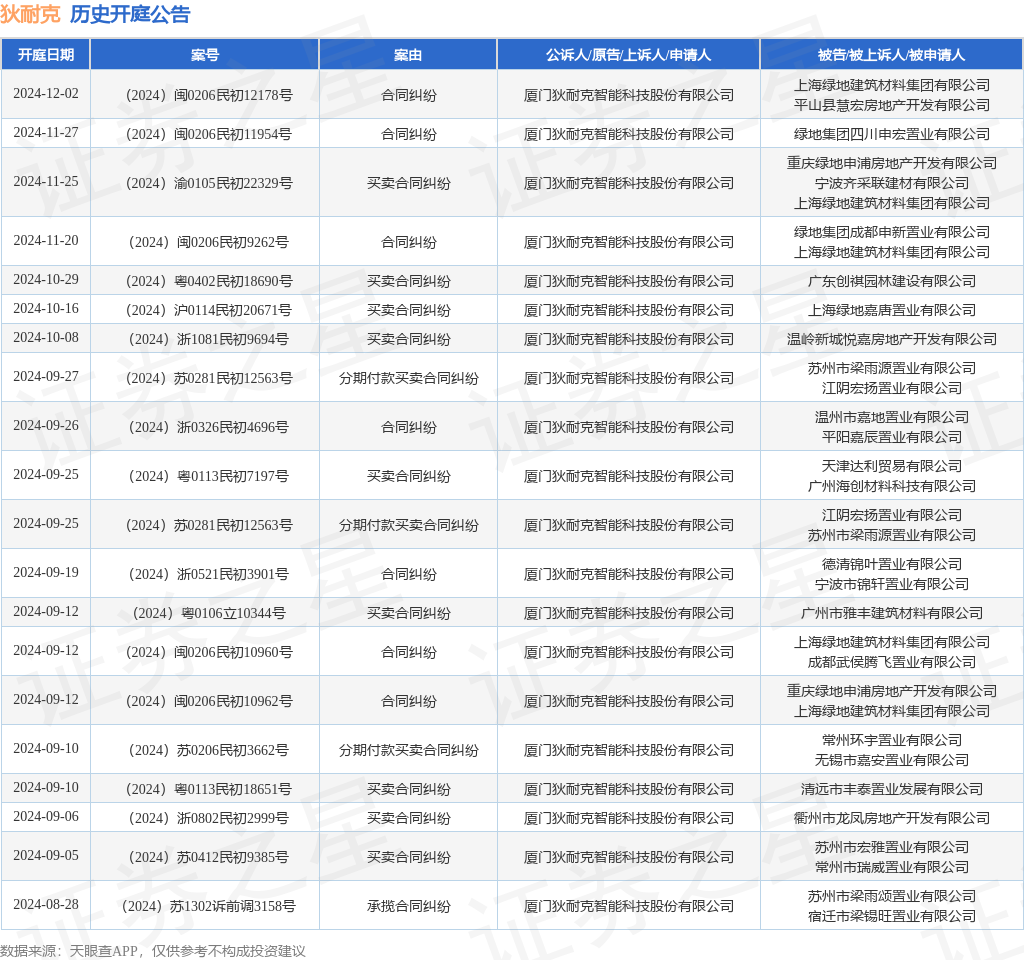Click defendant 绿地集团四川申宏置业有限公司
The width and height of the screenshot is (1024, 960).
(891, 135)
